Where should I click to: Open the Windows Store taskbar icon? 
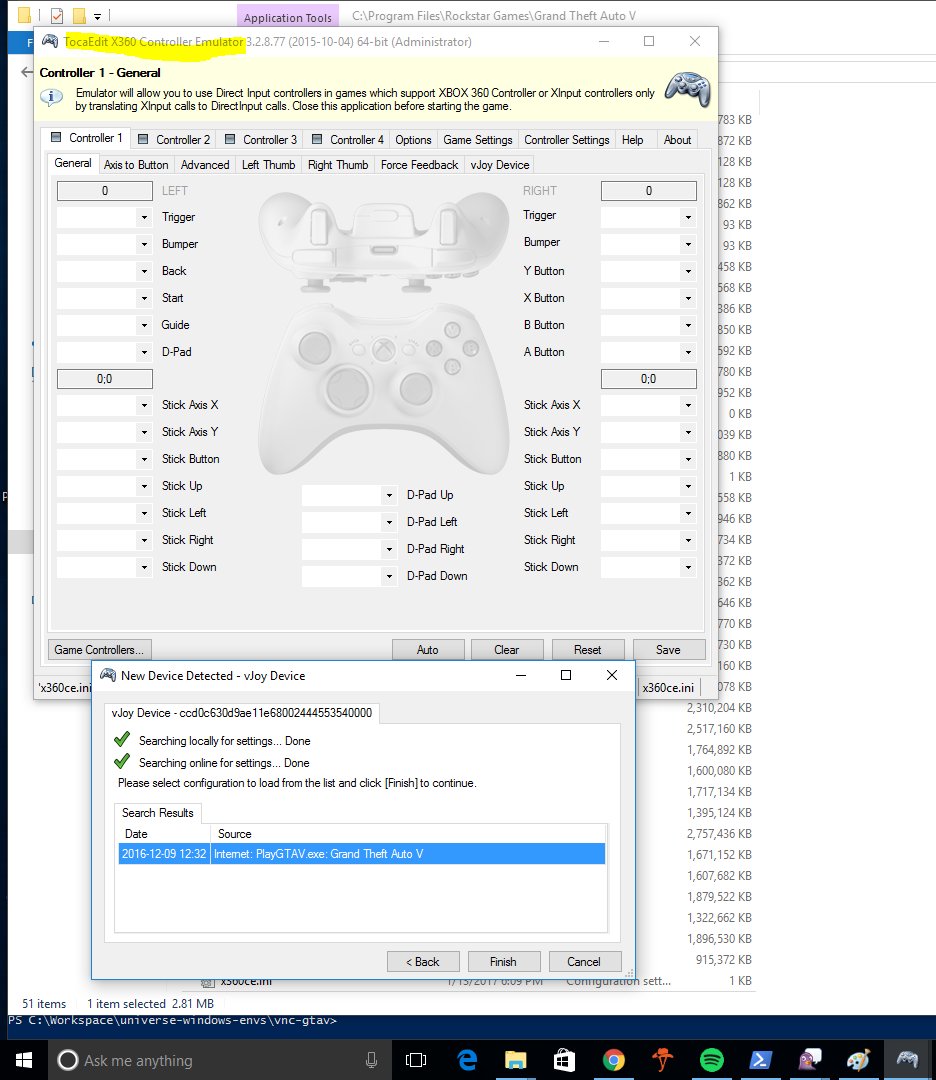click(564, 1060)
